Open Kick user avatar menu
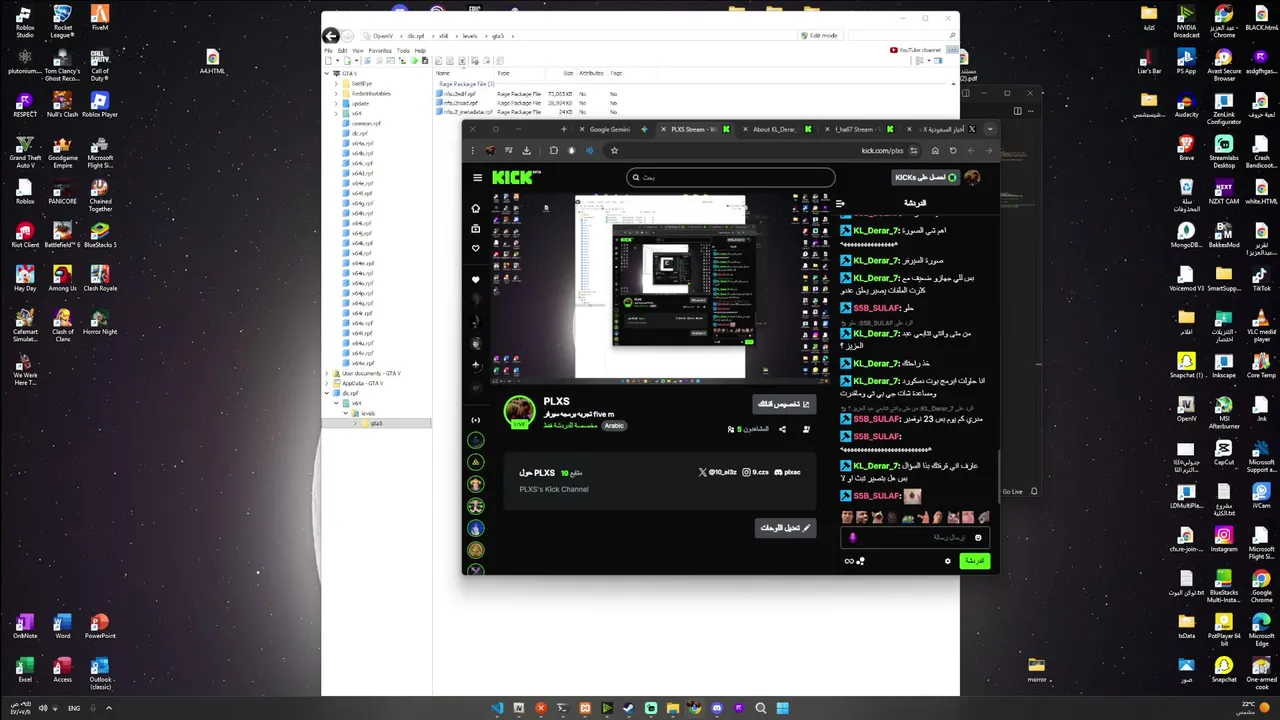Viewport: 1280px width, 720px height. click(972, 177)
